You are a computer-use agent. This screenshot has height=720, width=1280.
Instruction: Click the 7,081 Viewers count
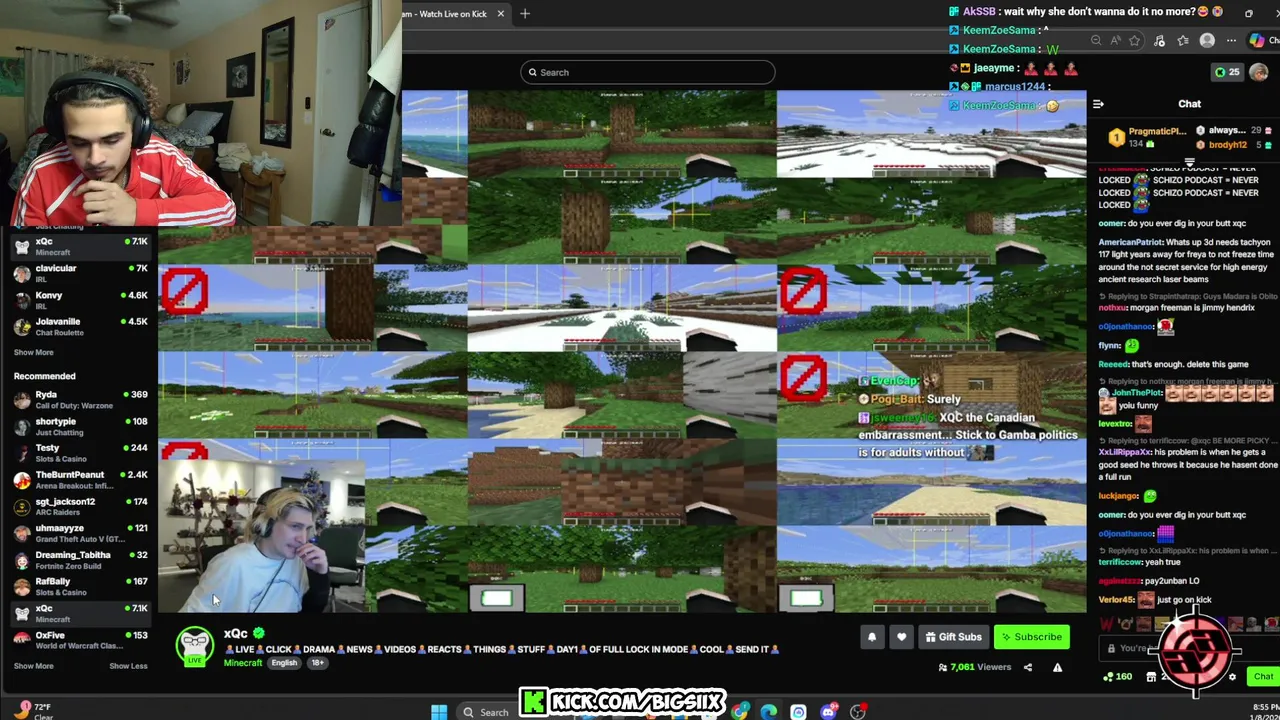pyautogui.click(x=974, y=667)
